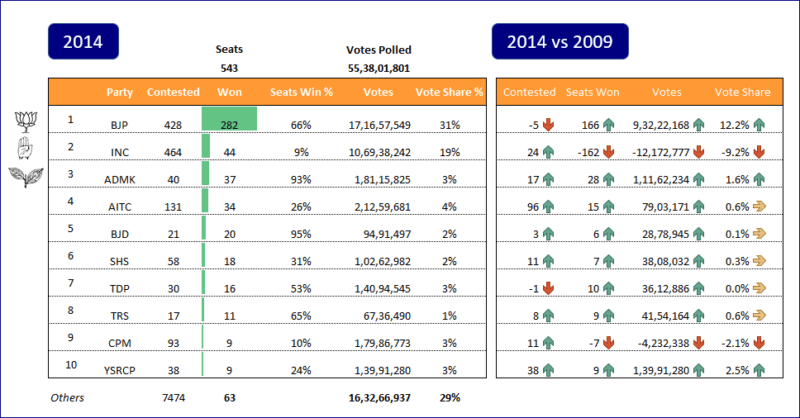Image resolution: width=800 pixels, height=418 pixels.
Task: Select the left table's Contested column header
Action: tap(173, 92)
